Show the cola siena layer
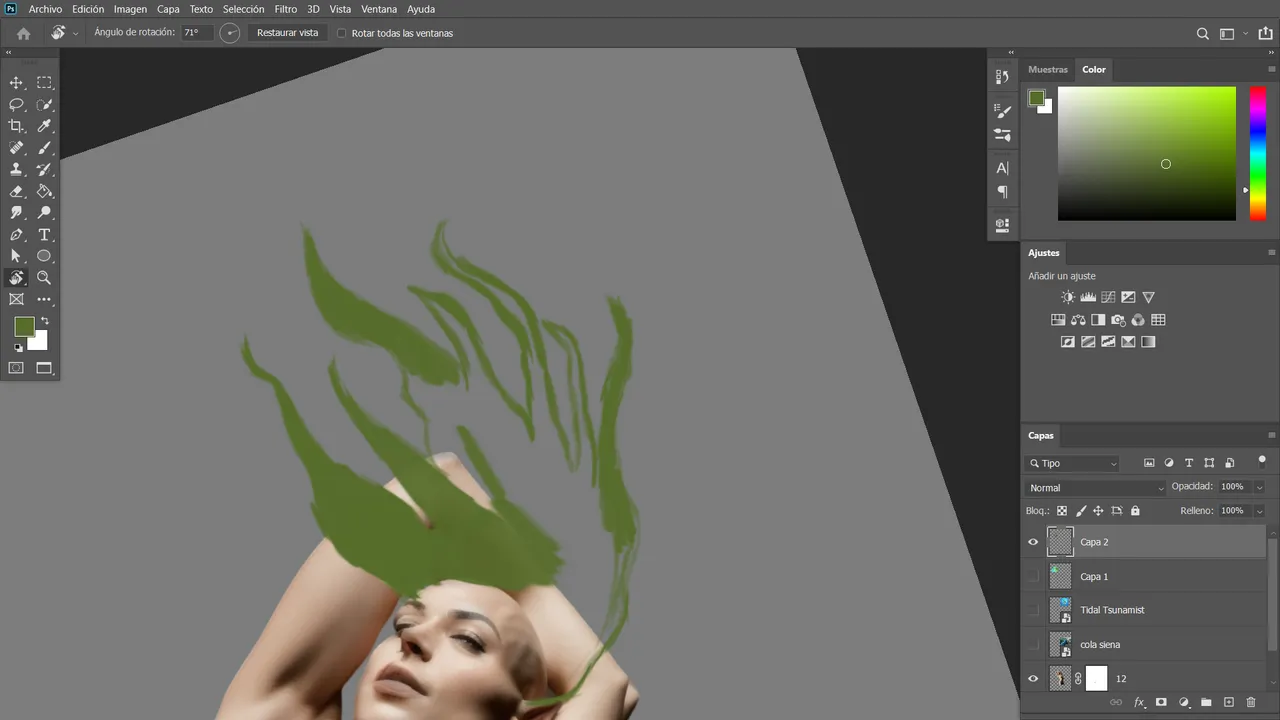 point(1033,644)
